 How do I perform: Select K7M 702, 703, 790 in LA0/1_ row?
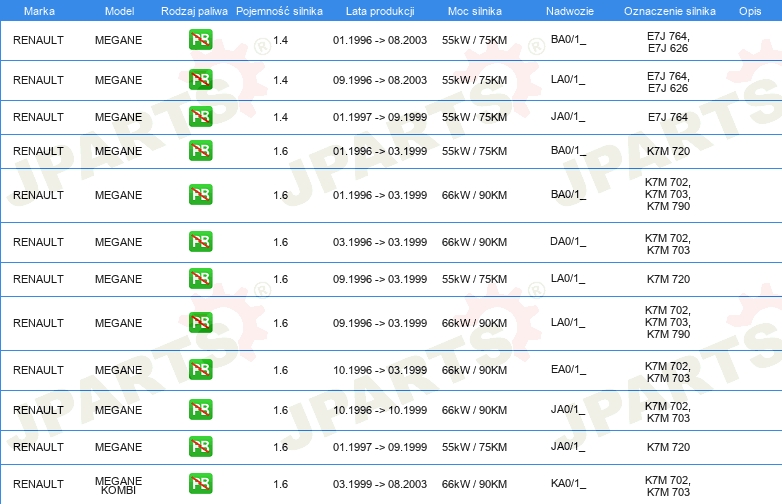(x=668, y=322)
